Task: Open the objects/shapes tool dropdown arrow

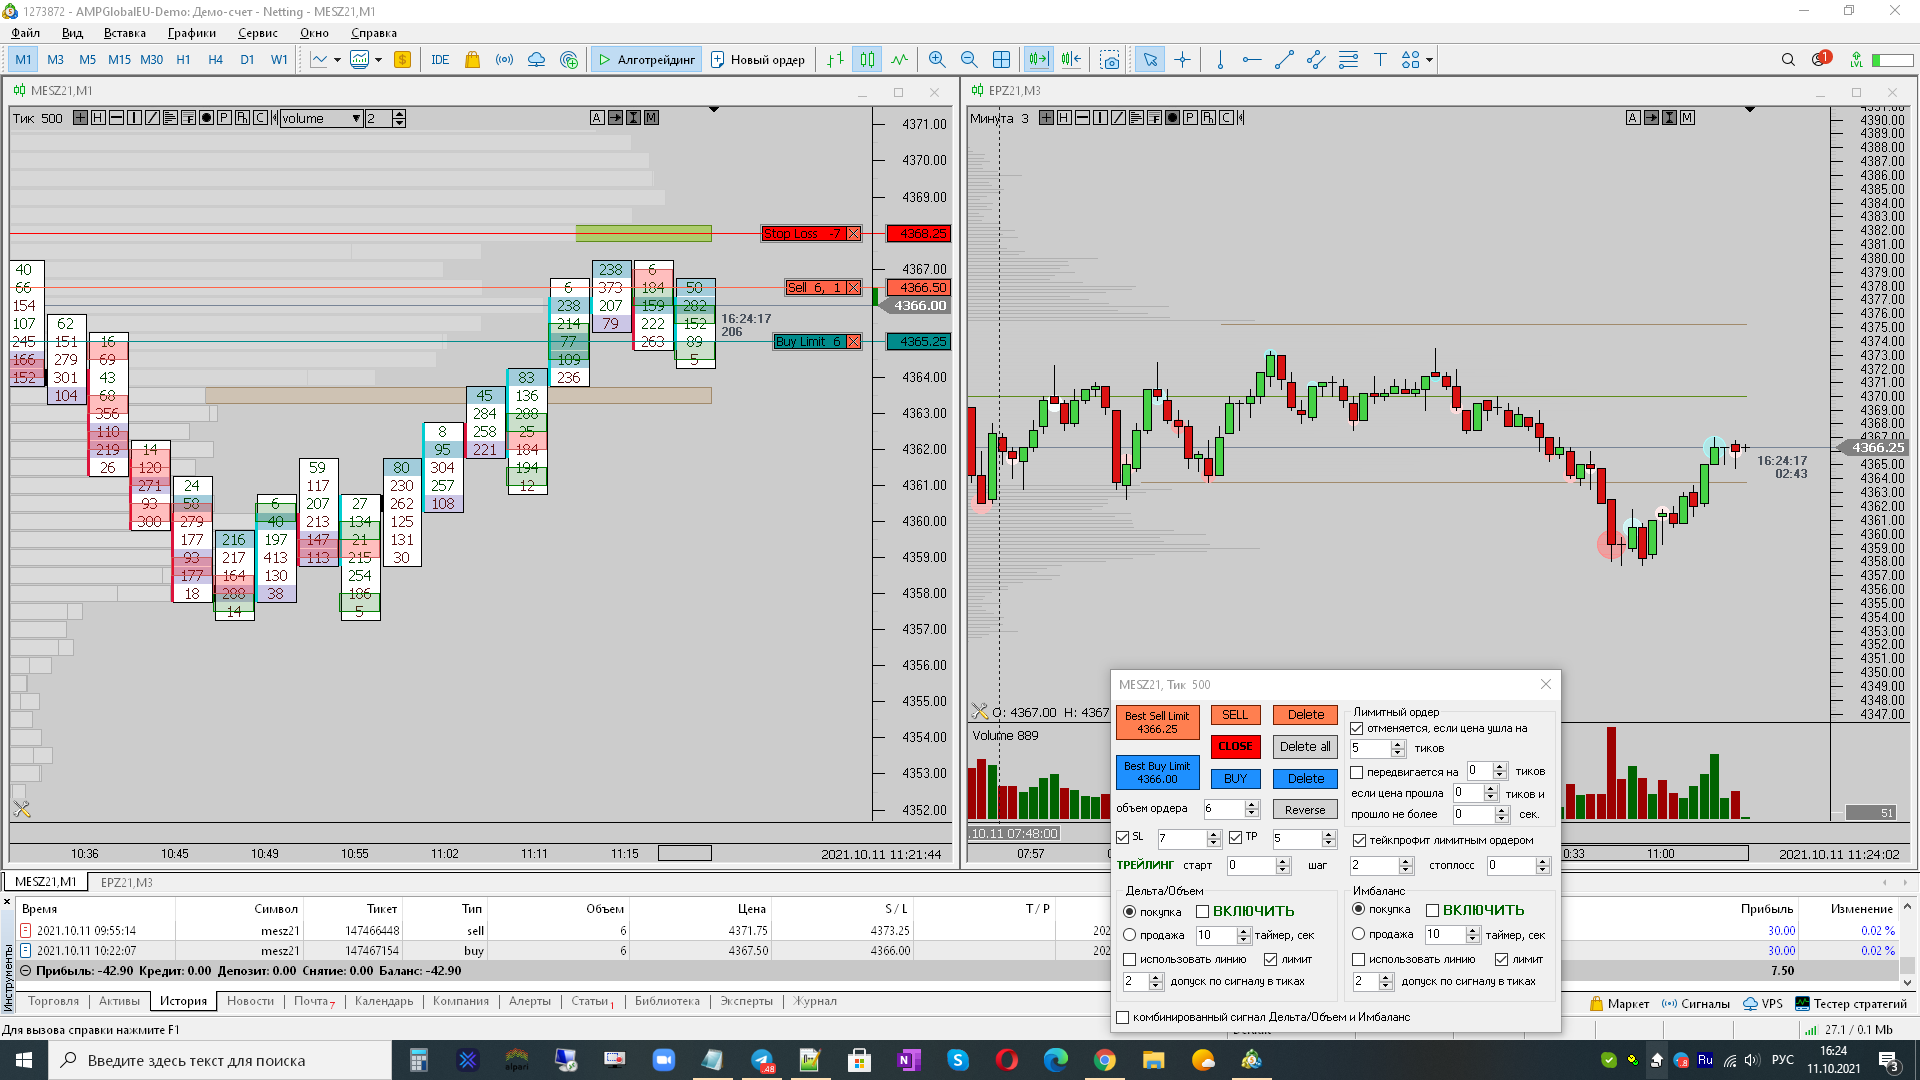Action: pos(1429,60)
